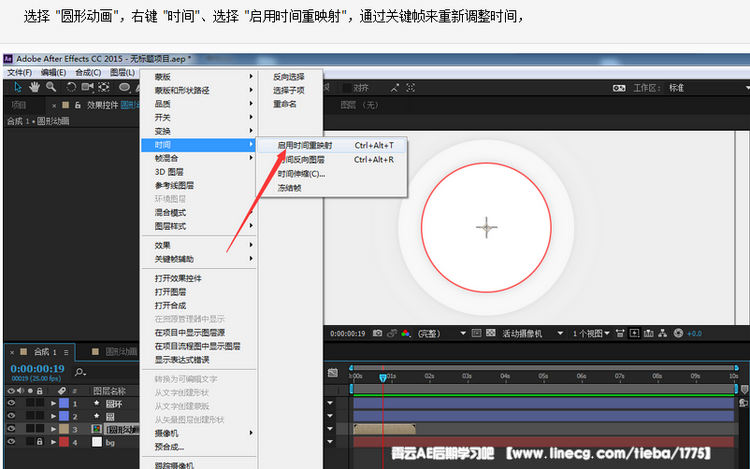Open the 1个视图 layout dropdown
Image resolution: width=750 pixels, height=469 pixels.
click(591, 334)
